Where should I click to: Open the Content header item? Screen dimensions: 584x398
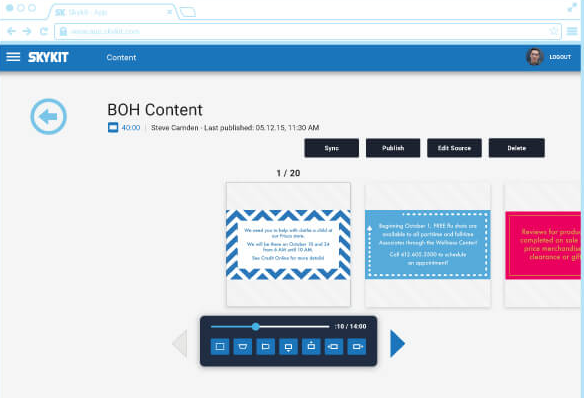point(121,57)
